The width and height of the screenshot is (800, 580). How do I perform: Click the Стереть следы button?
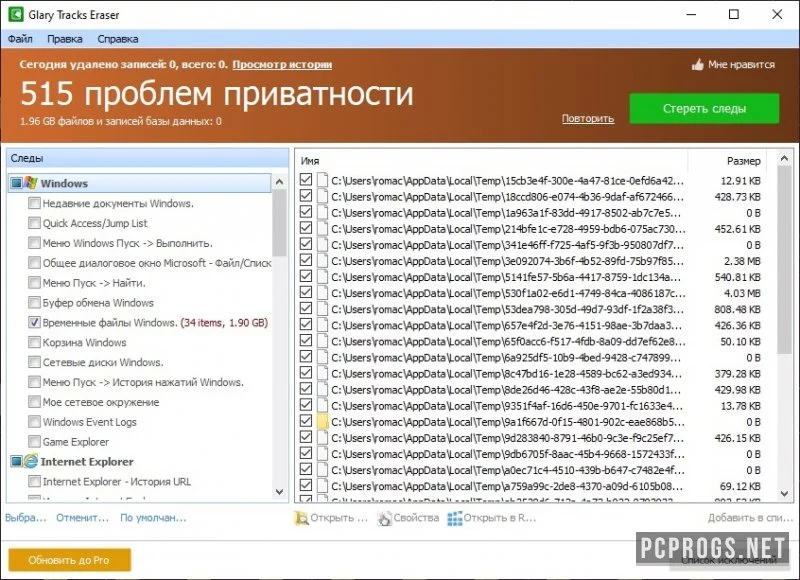point(704,108)
